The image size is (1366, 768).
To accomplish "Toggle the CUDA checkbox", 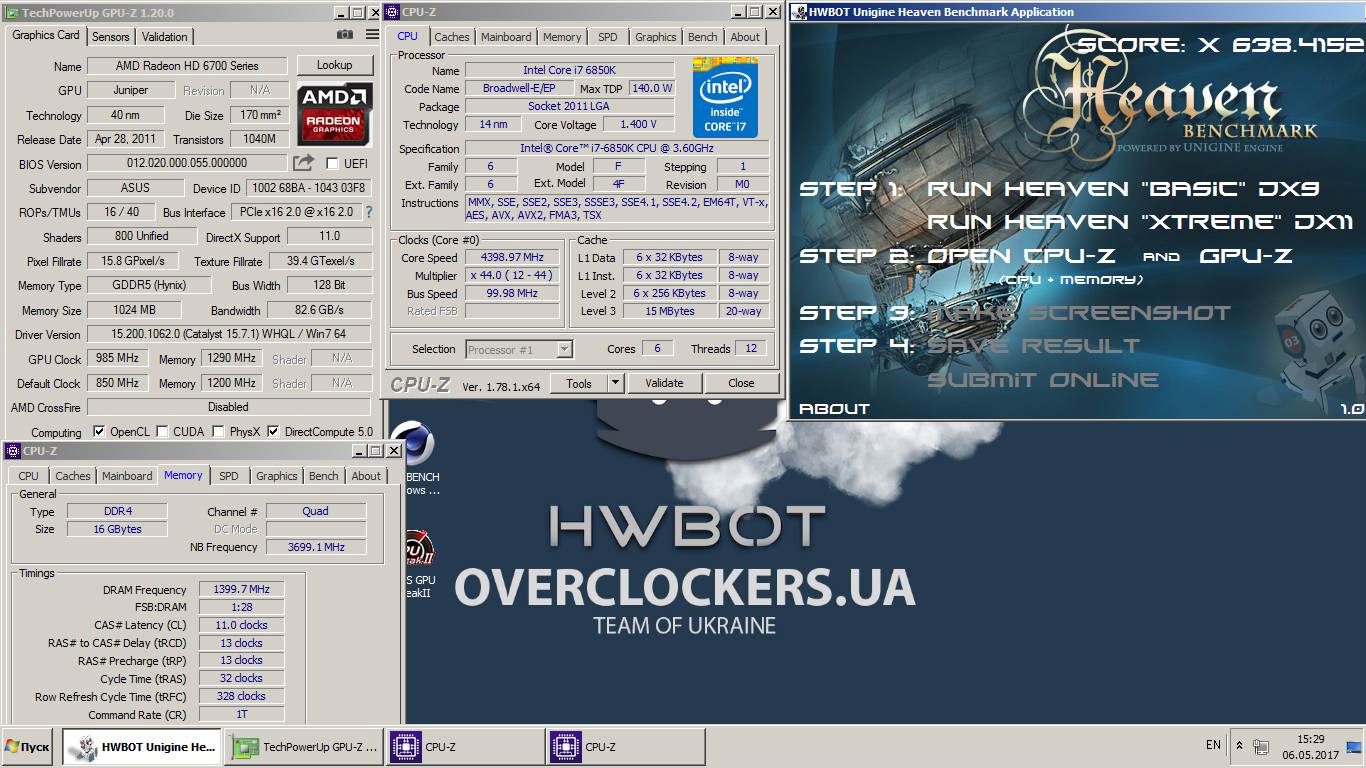I will pyautogui.click(x=163, y=432).
